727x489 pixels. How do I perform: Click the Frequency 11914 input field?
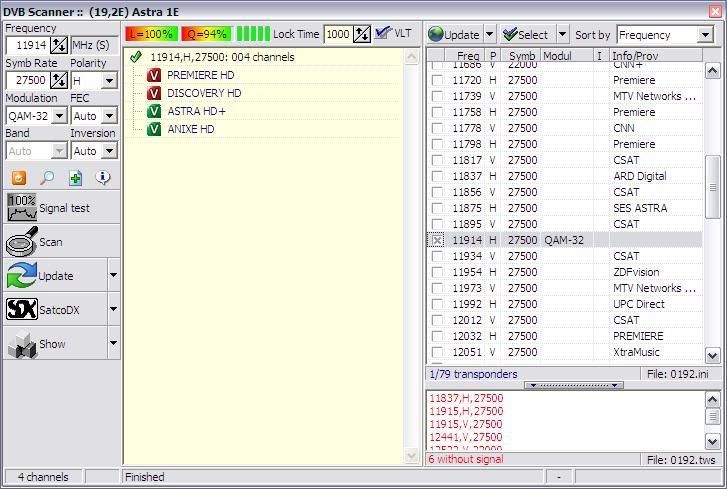point(28,45)
